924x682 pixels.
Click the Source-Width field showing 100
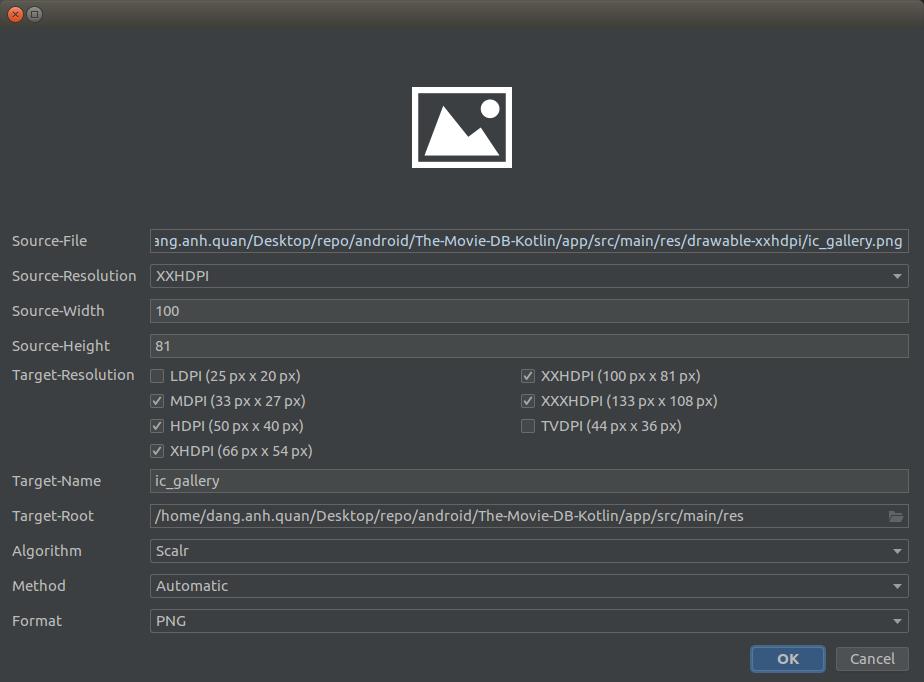click(529, 311)
